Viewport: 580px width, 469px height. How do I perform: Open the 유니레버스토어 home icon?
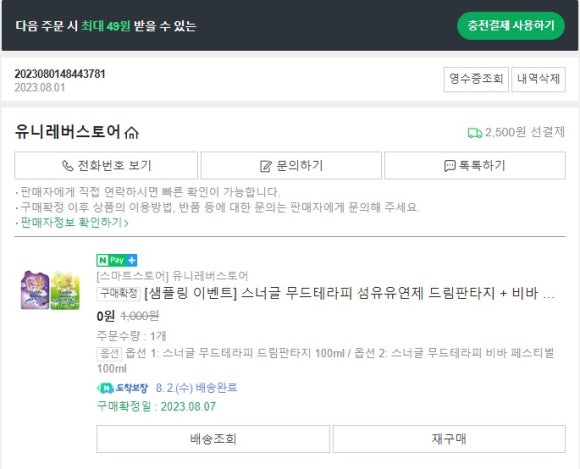pyautogui.click(x=131, y=132)
